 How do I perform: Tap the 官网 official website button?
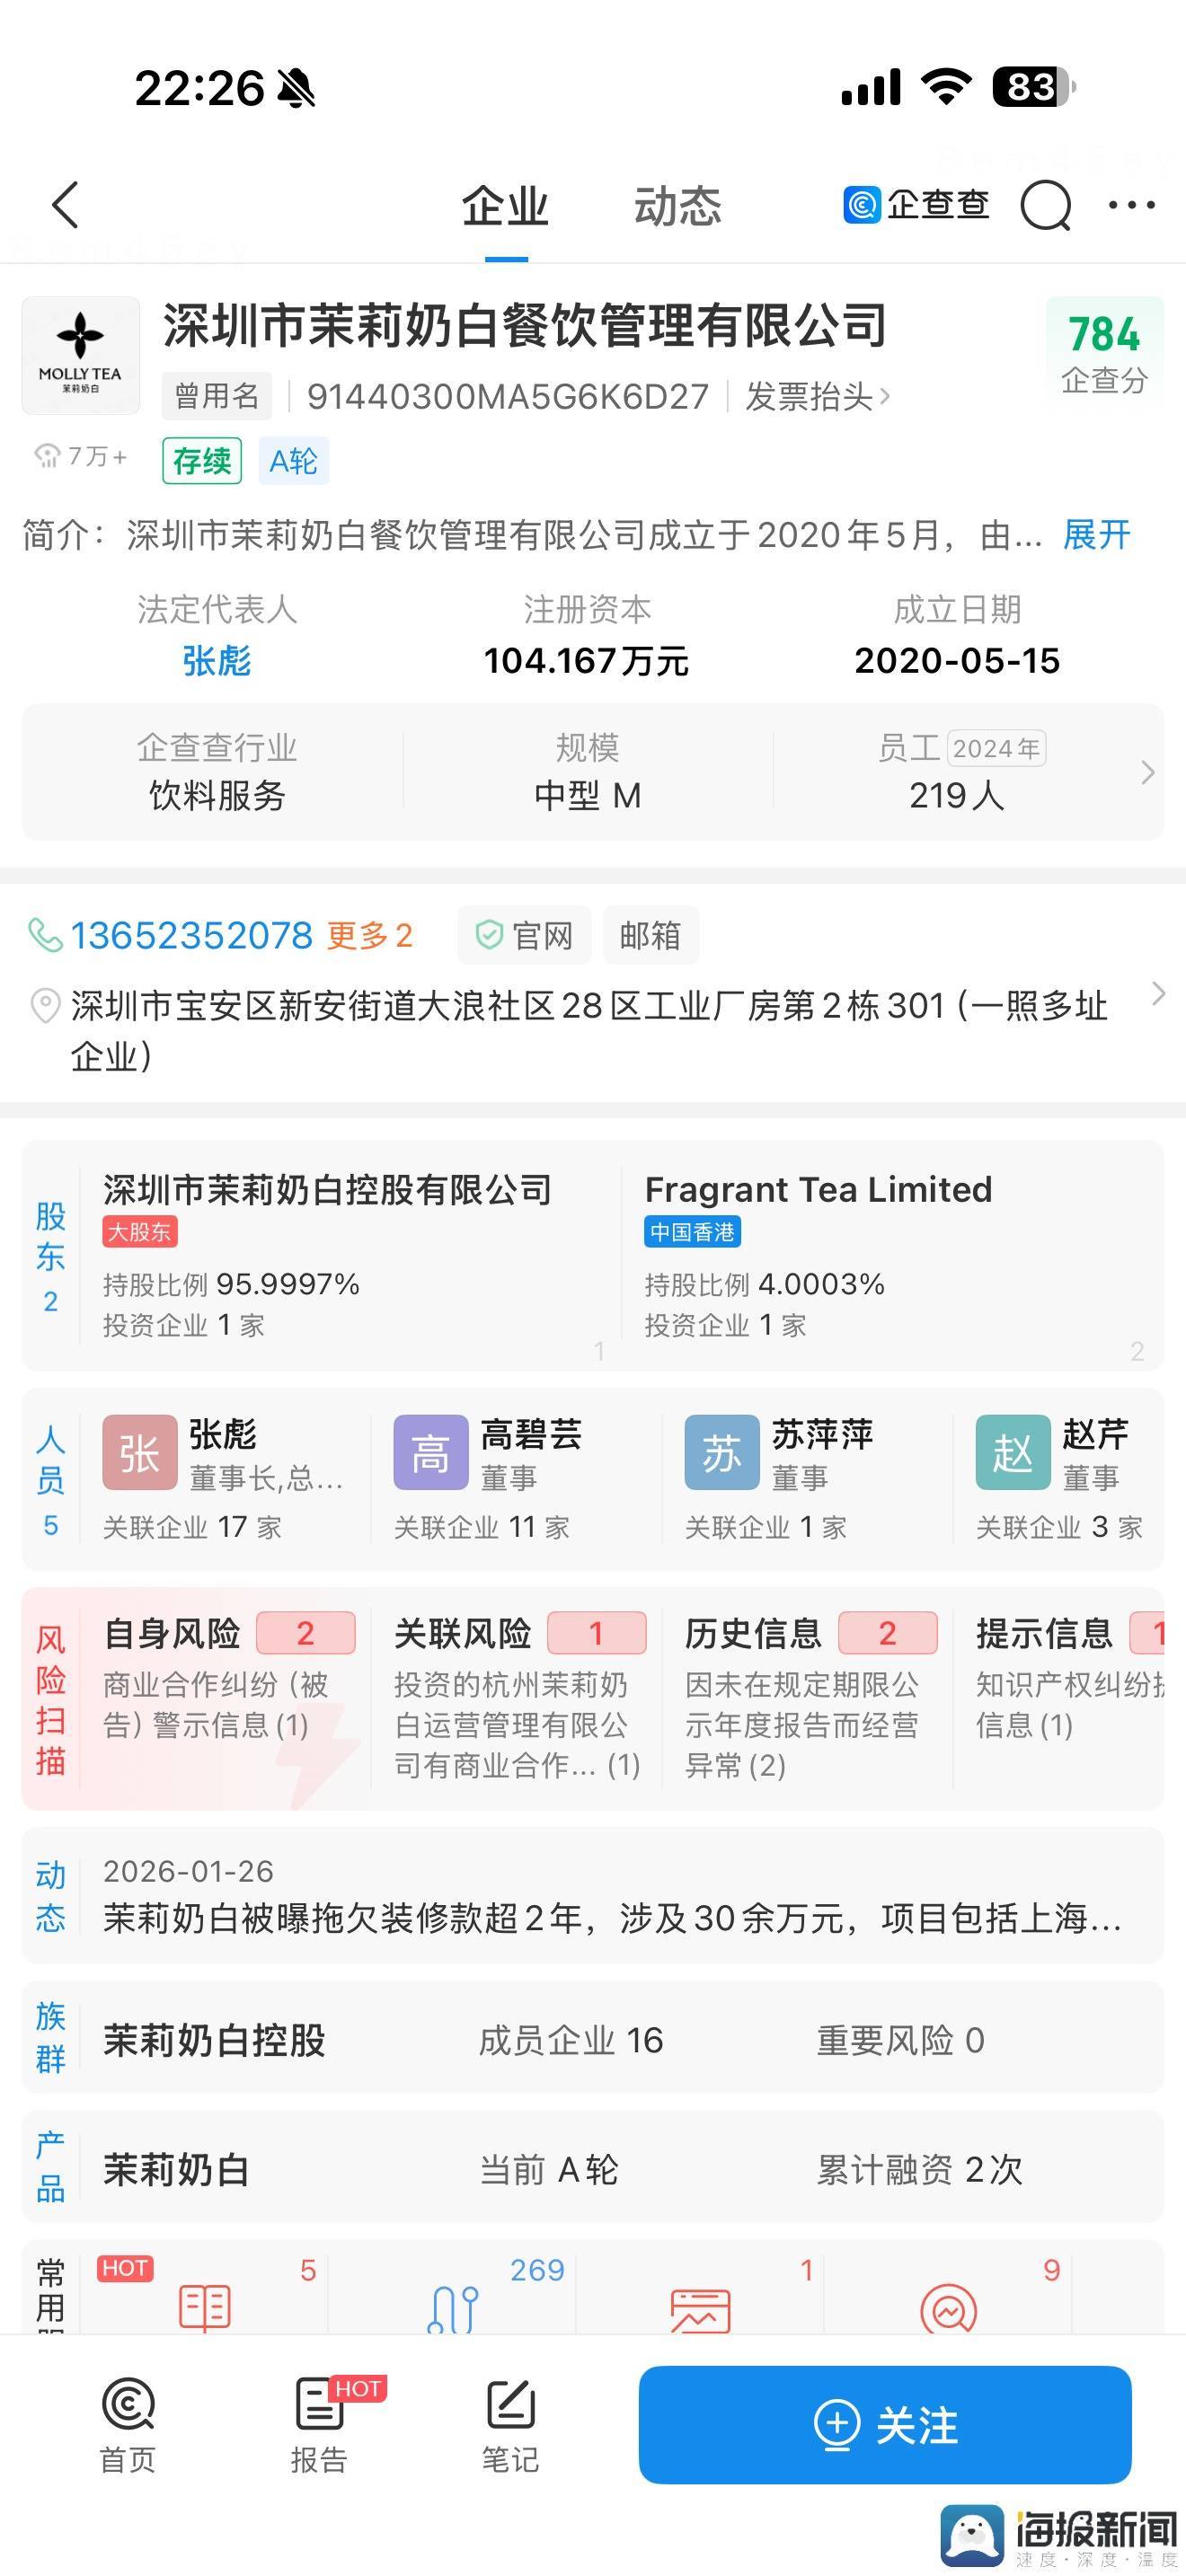(524, 936)
